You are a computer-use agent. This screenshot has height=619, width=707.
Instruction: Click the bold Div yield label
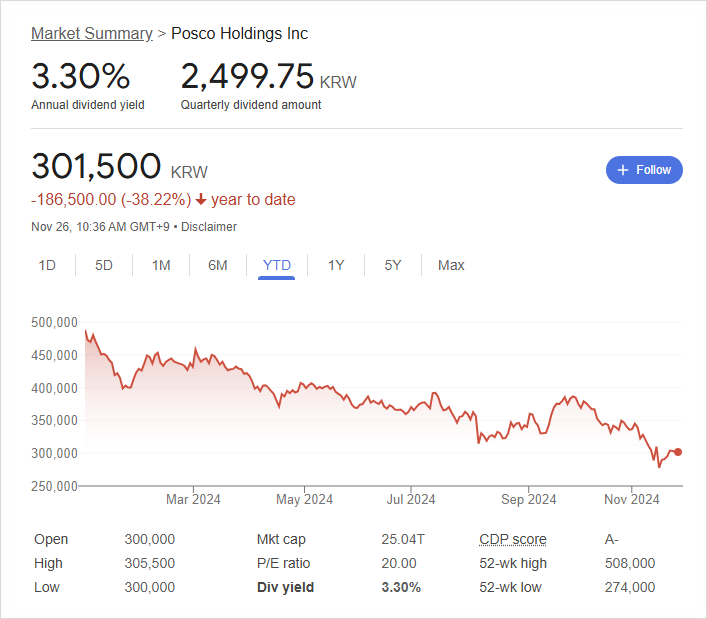[x=285, y=587]
